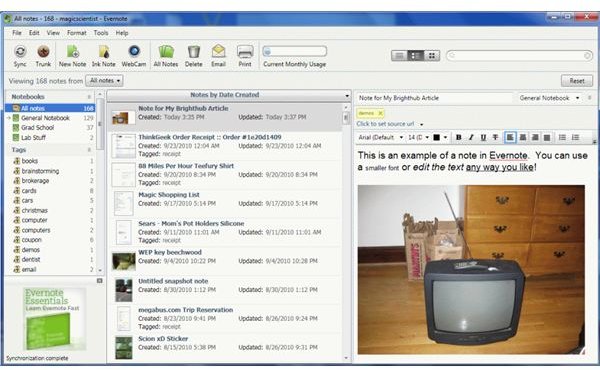Open the font size 14 dropdown
The width and height of the screenshot is (600, 370).
pyautogui.click(x=418, y=137)
